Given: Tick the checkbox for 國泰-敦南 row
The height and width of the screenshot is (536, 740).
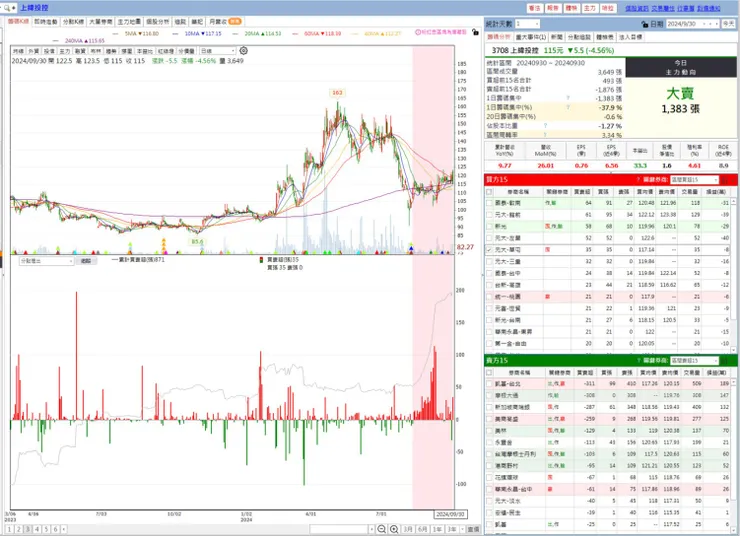Looking at the screenshot, I should [489, 203].
